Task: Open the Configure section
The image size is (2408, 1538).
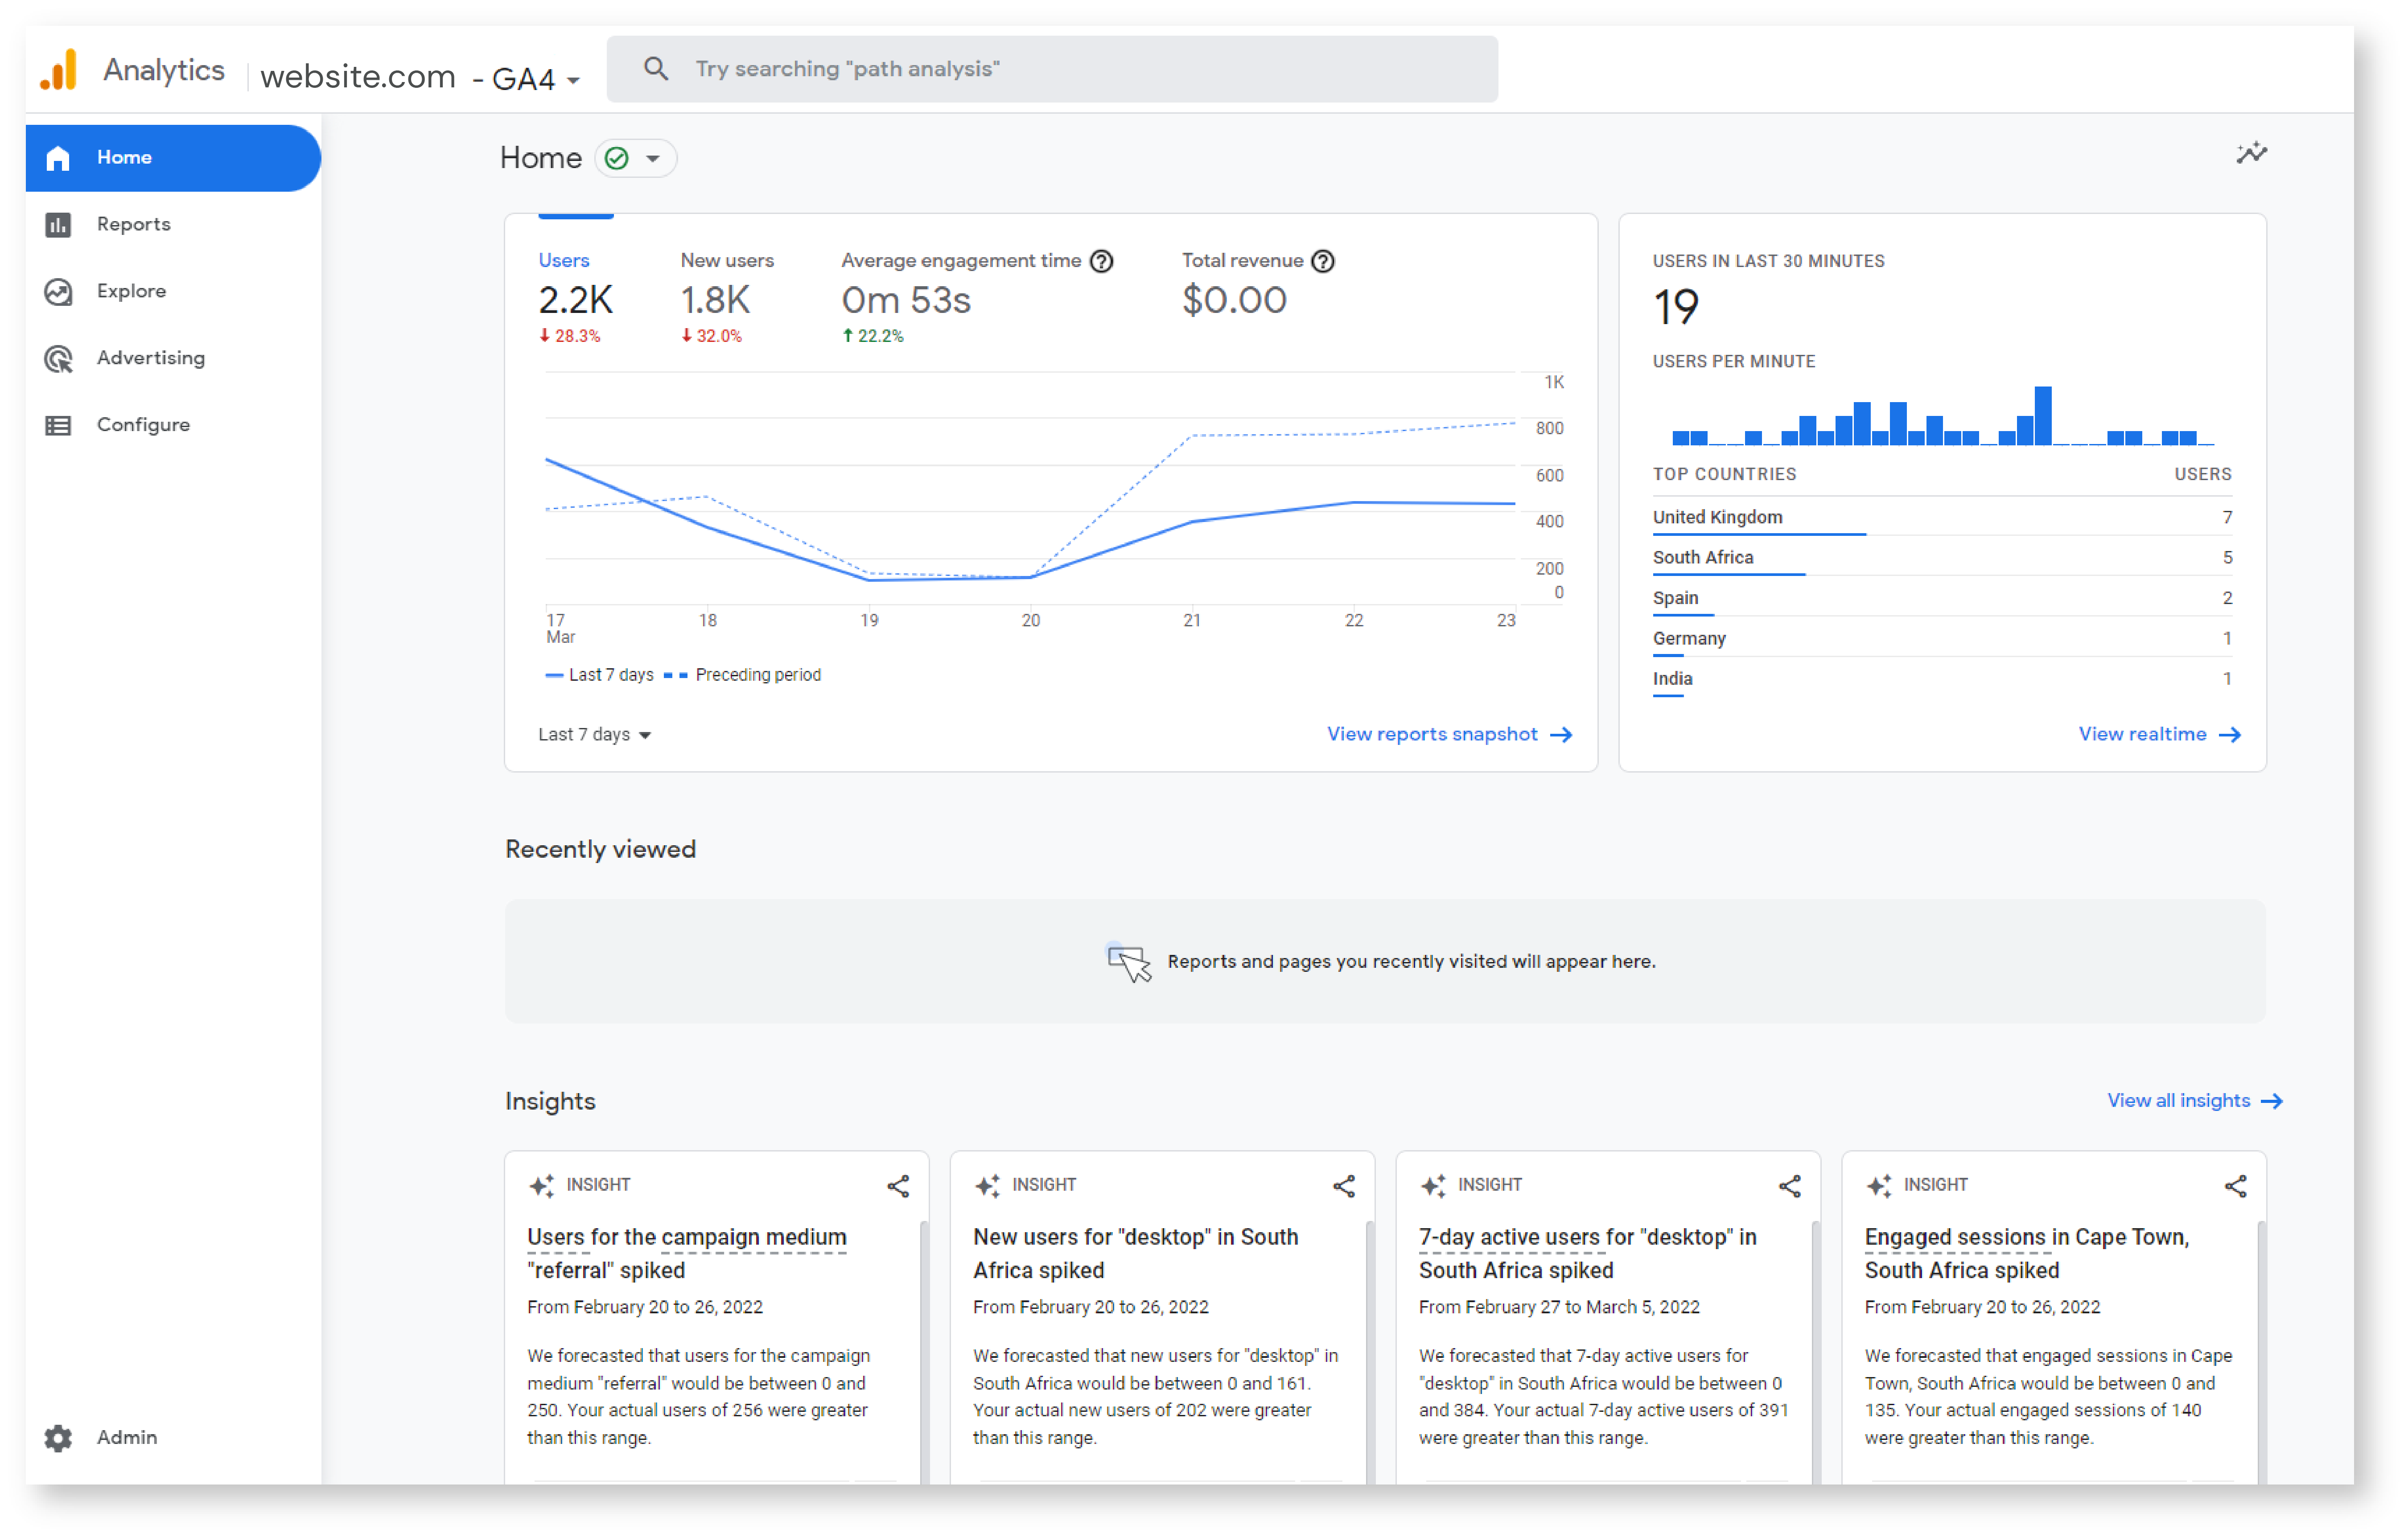Action: click(x=173, y=425)
